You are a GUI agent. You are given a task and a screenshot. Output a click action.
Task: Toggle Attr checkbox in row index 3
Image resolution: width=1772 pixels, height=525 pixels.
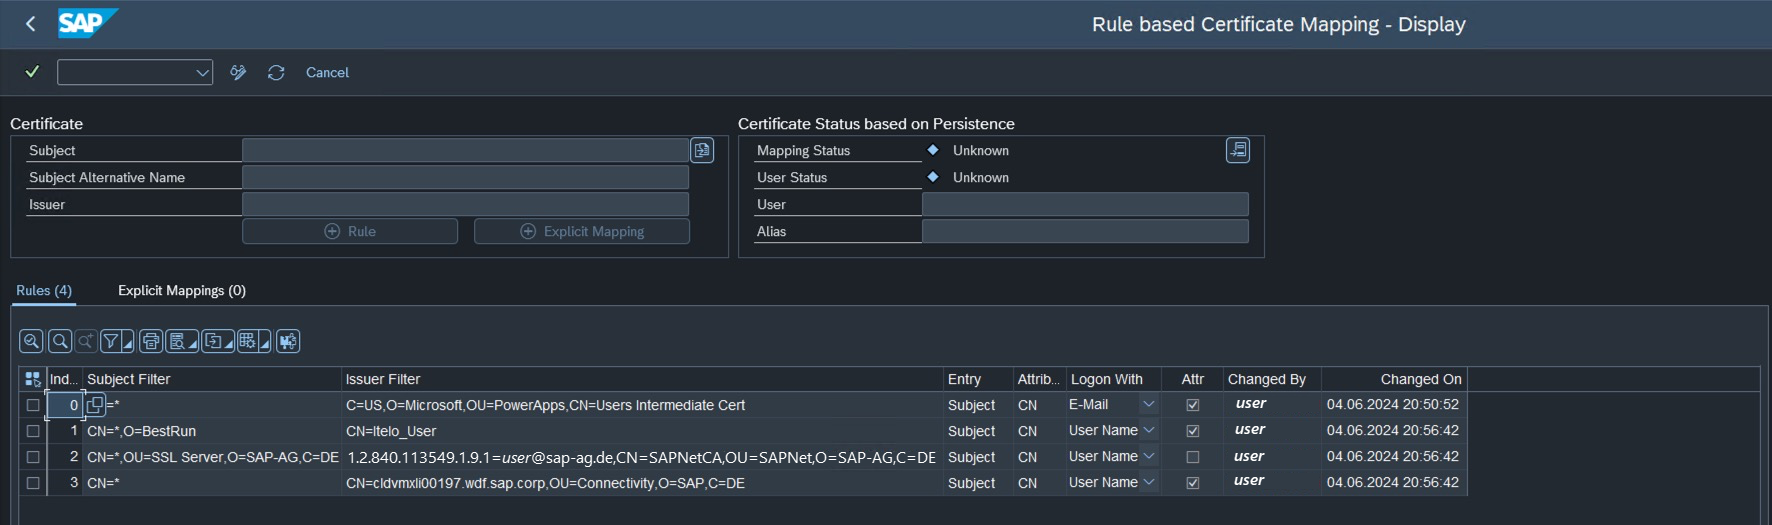(x=1192, y=483)
